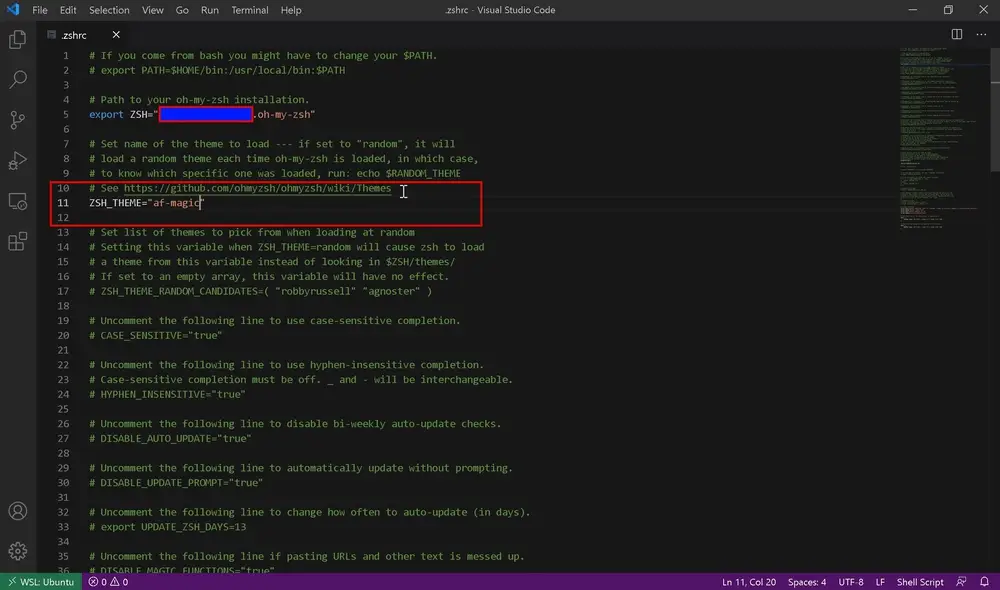Open the Accounts menu icon
Screen dimensions: 1000x590
[x=18, y=511]
